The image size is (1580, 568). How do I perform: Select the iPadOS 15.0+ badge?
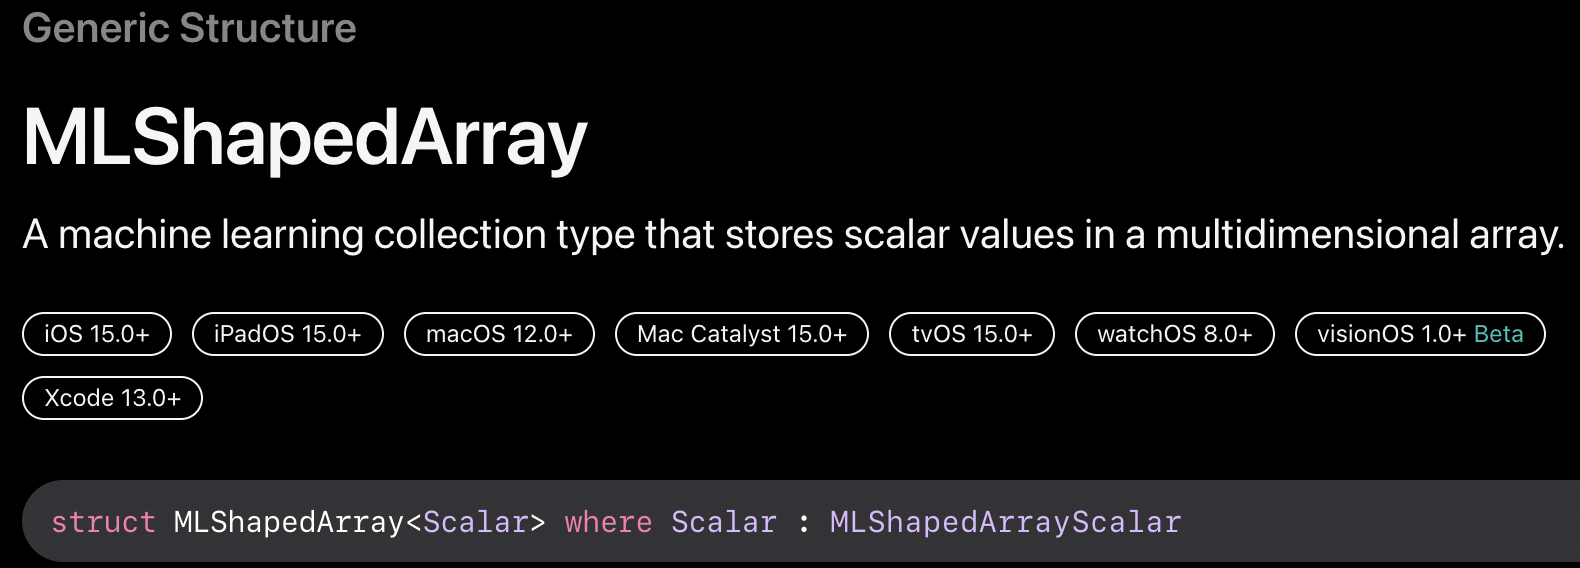tap(287, 334)
